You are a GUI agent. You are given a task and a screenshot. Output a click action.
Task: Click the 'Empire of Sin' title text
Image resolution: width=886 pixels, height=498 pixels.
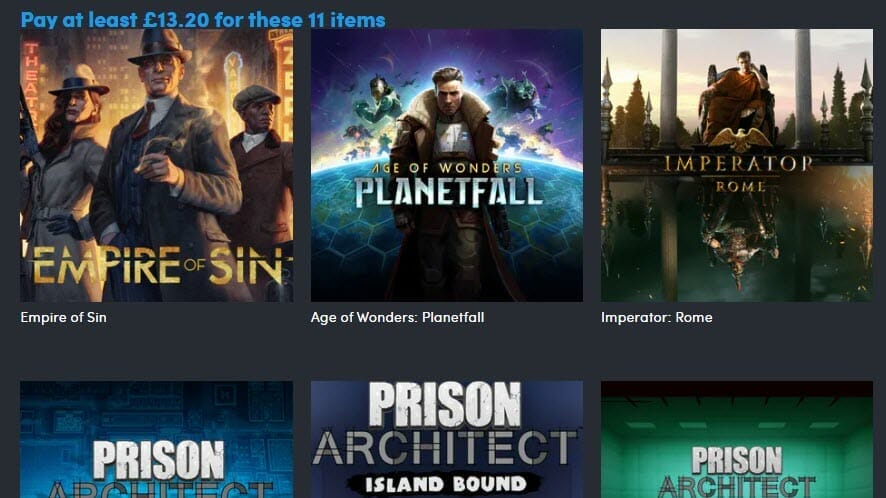[63, 318]
